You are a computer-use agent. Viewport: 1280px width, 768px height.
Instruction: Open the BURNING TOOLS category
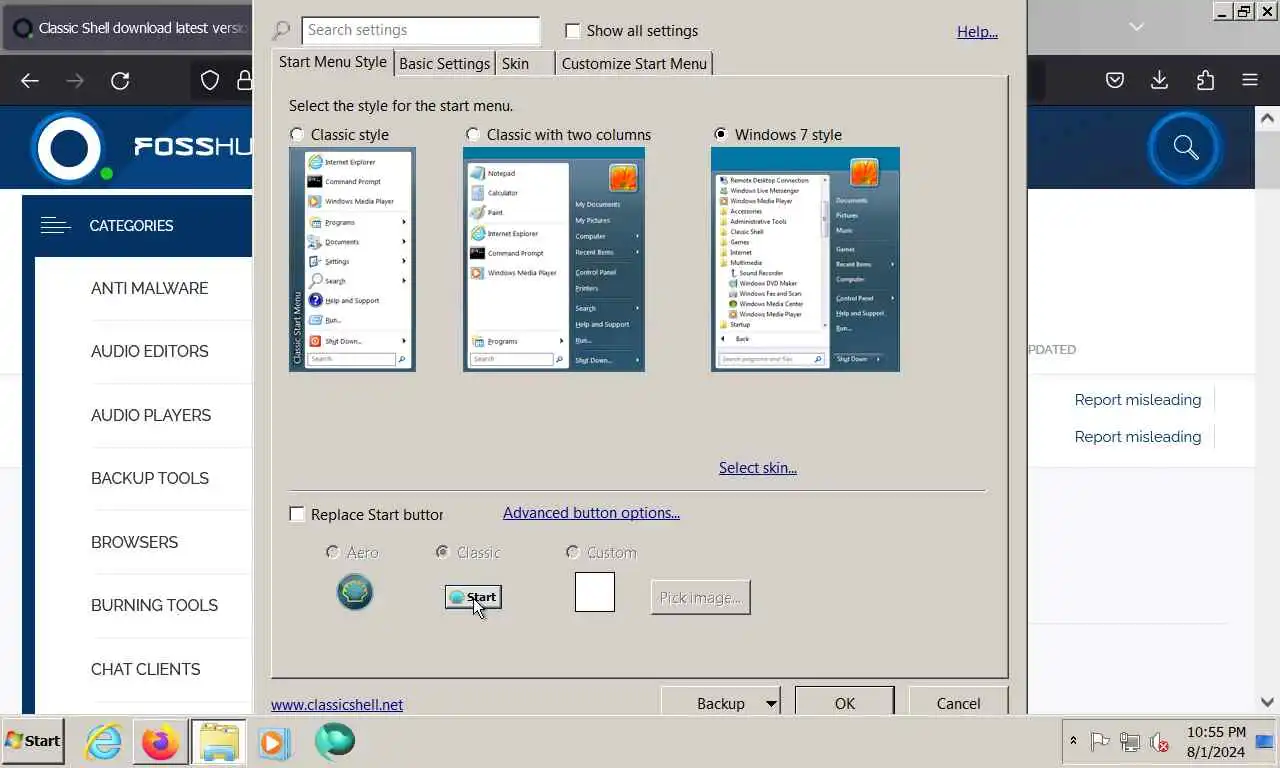(154, 605)
